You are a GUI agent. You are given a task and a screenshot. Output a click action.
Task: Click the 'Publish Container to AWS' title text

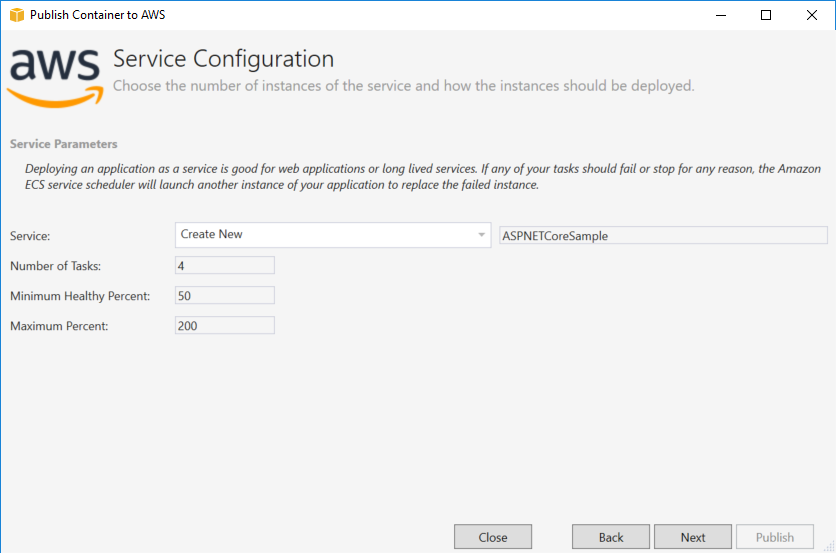(x=99, y=15)
